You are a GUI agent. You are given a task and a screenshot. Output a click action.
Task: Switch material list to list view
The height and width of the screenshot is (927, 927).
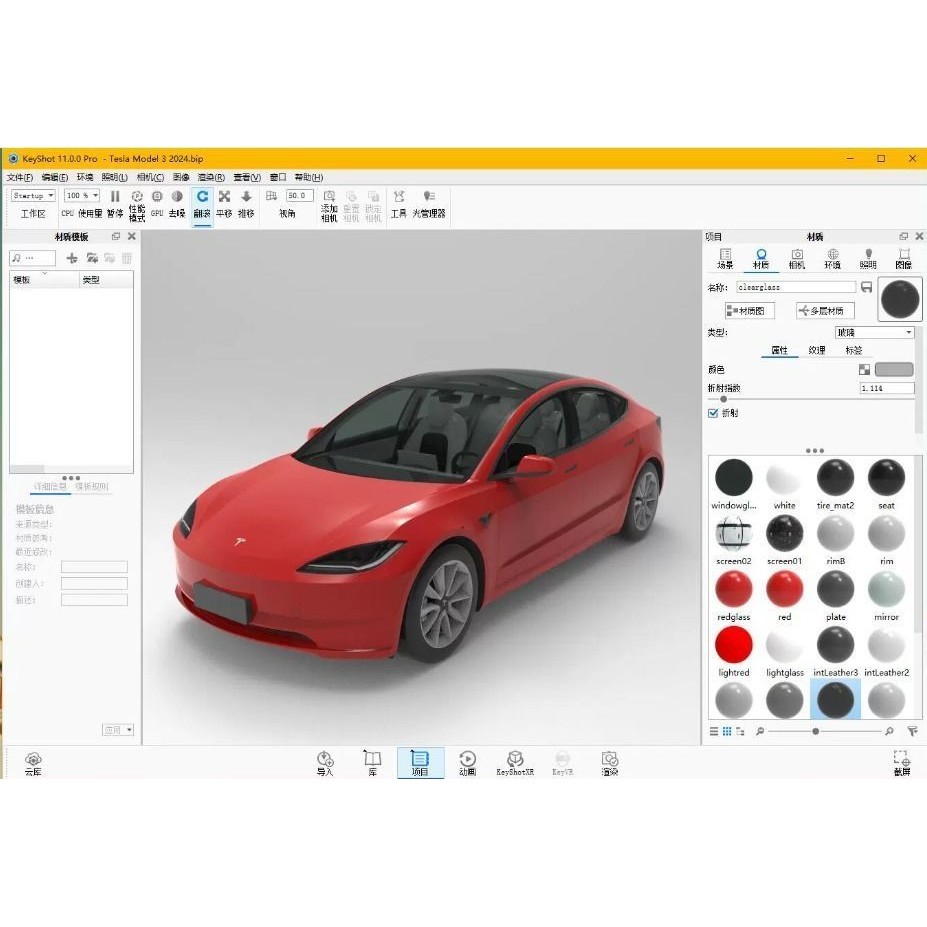[714, 731]
